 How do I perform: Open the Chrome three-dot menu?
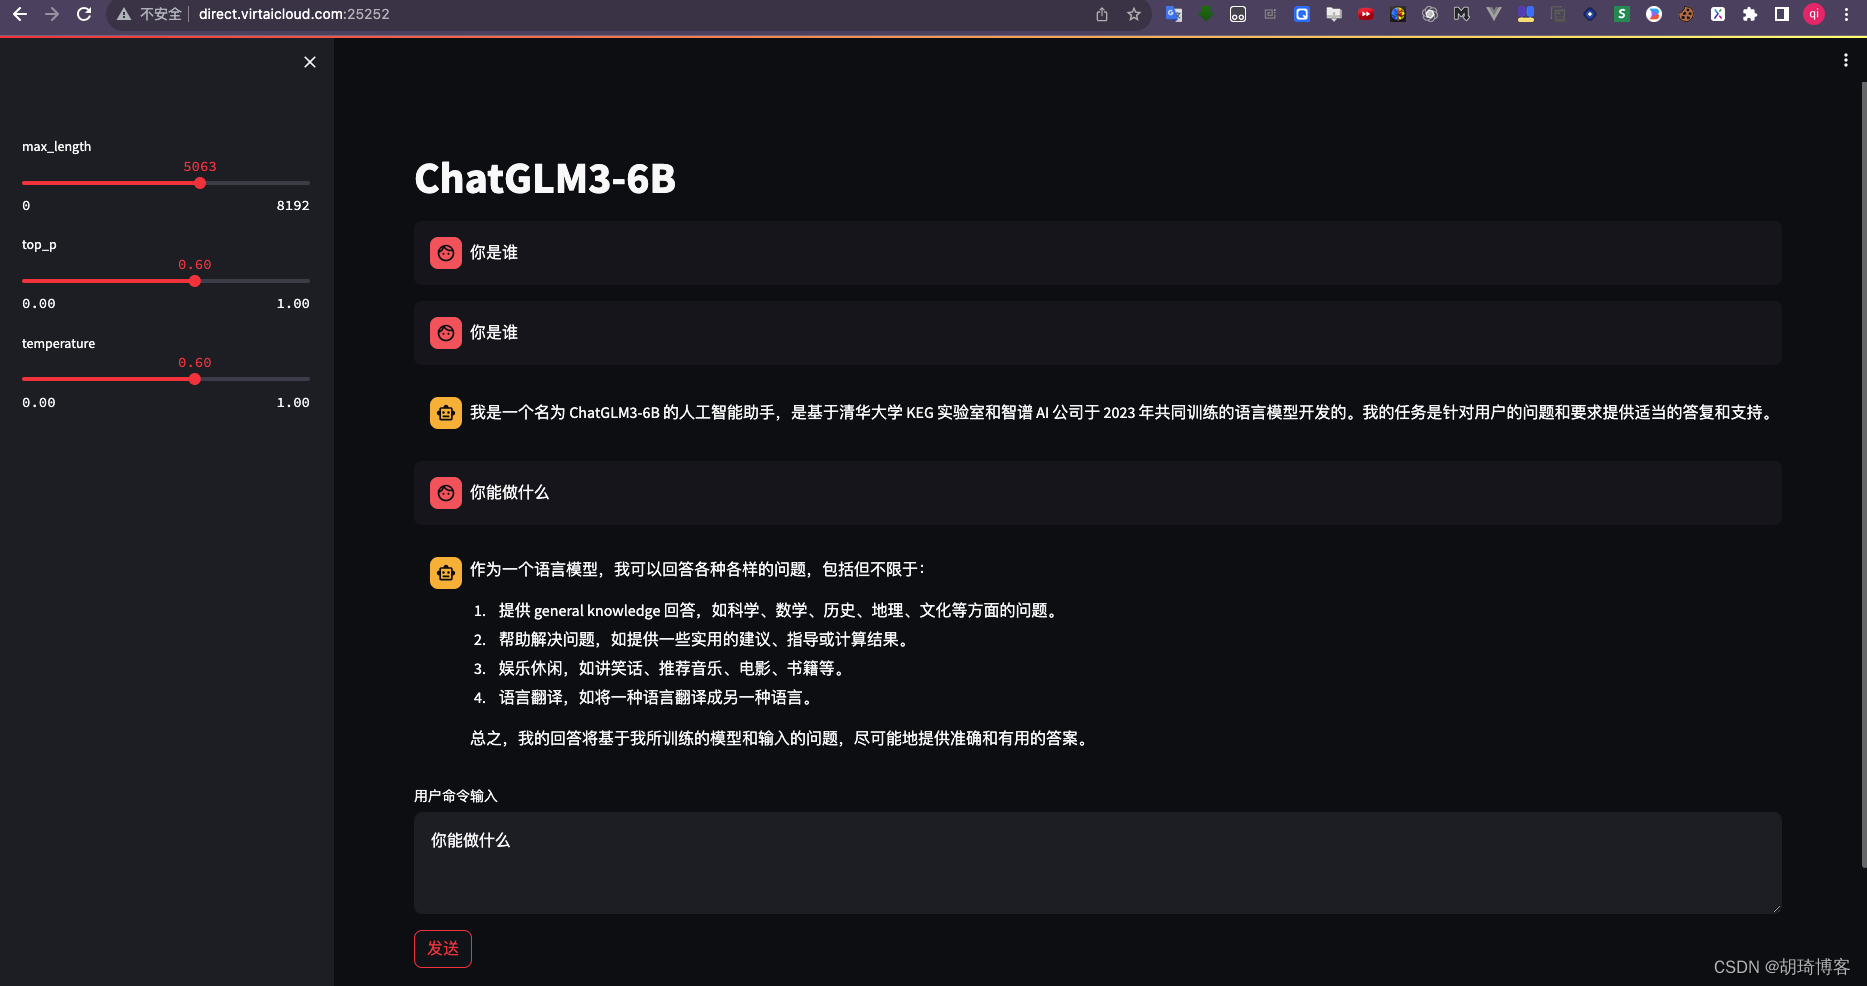(1846, 14)
